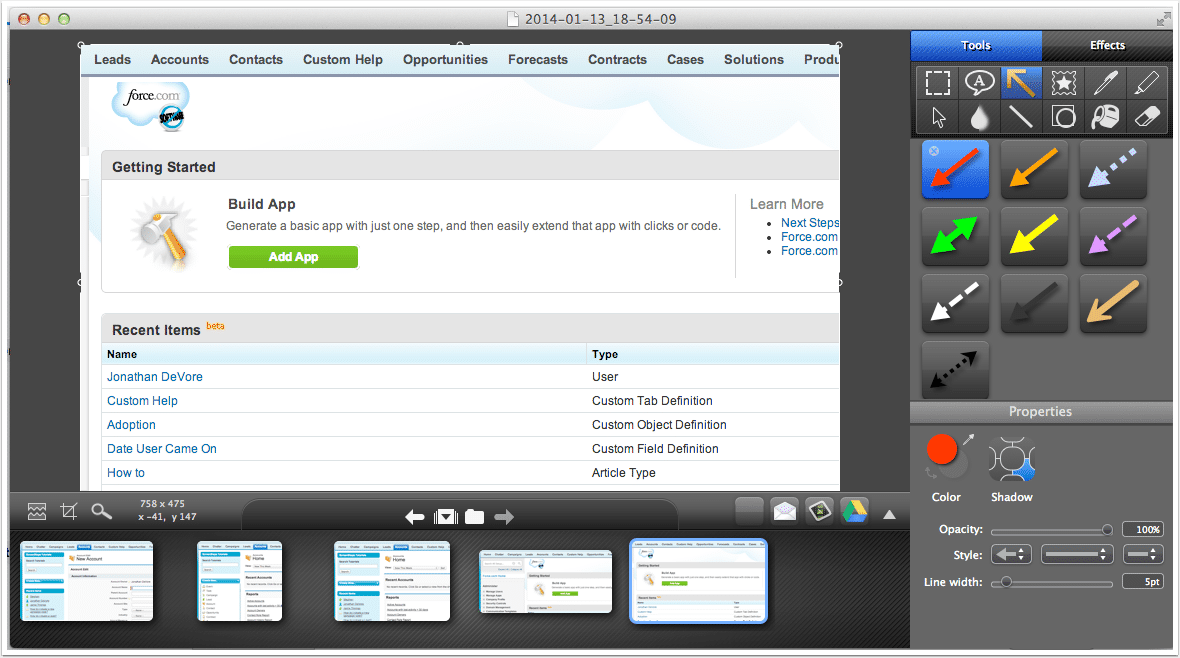Click the crop icon in bottom toolbar
Image resolution: width=1180 pixels, height=658 pixels.
tap(69, 511)
